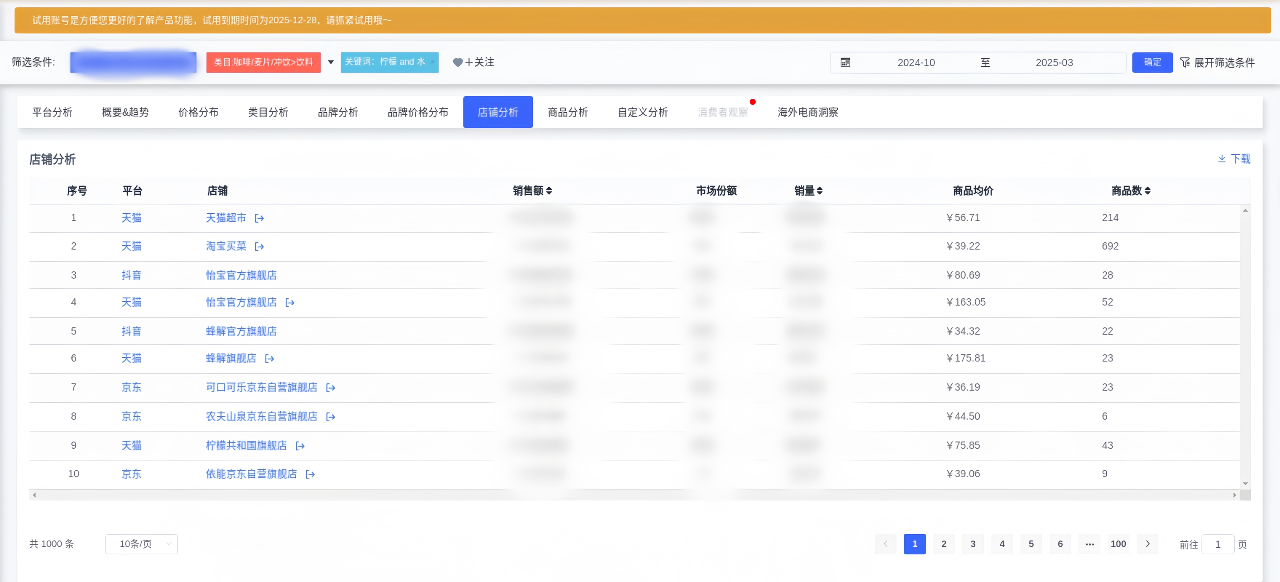Viewport: 1280px width, 582px height.
Task: Go to page 6
Action: [x=1060, y=544]
